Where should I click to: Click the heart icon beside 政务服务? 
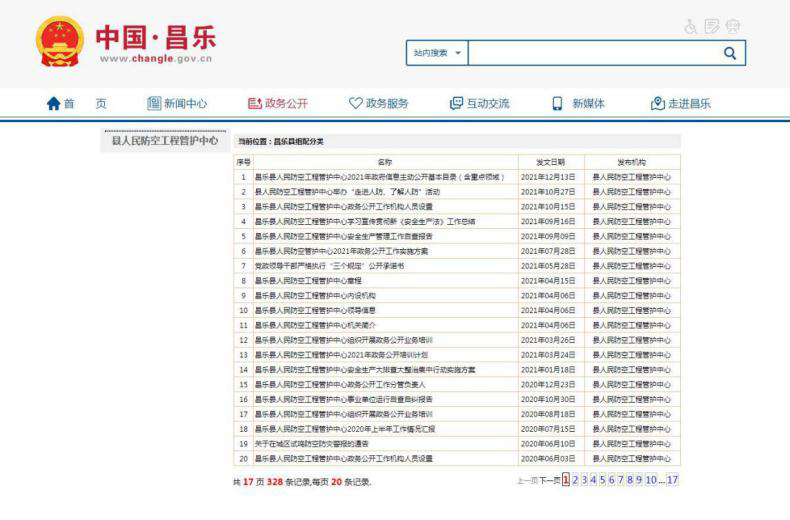pyautogui.click(x=355, y=104)
